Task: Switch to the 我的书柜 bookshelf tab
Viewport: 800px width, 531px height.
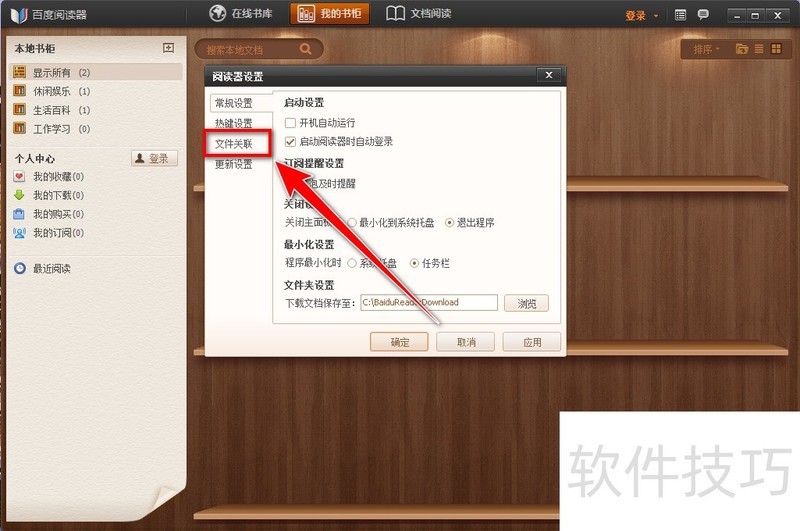Action: 329,13
